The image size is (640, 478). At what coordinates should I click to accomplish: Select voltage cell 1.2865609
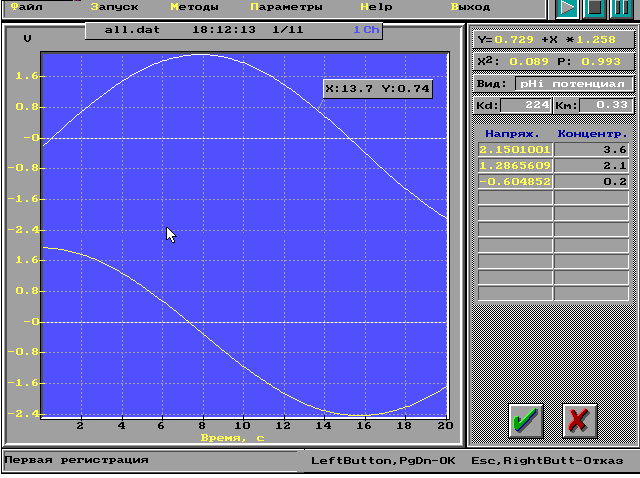click(x=515, y=165)
